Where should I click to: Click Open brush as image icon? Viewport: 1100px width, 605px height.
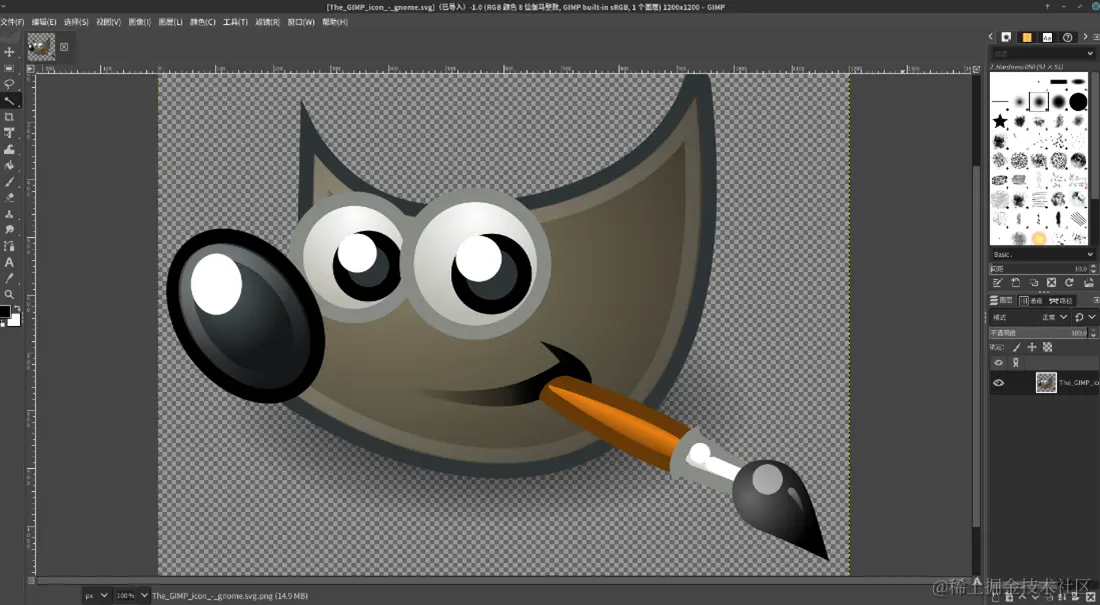point(1089,282)
